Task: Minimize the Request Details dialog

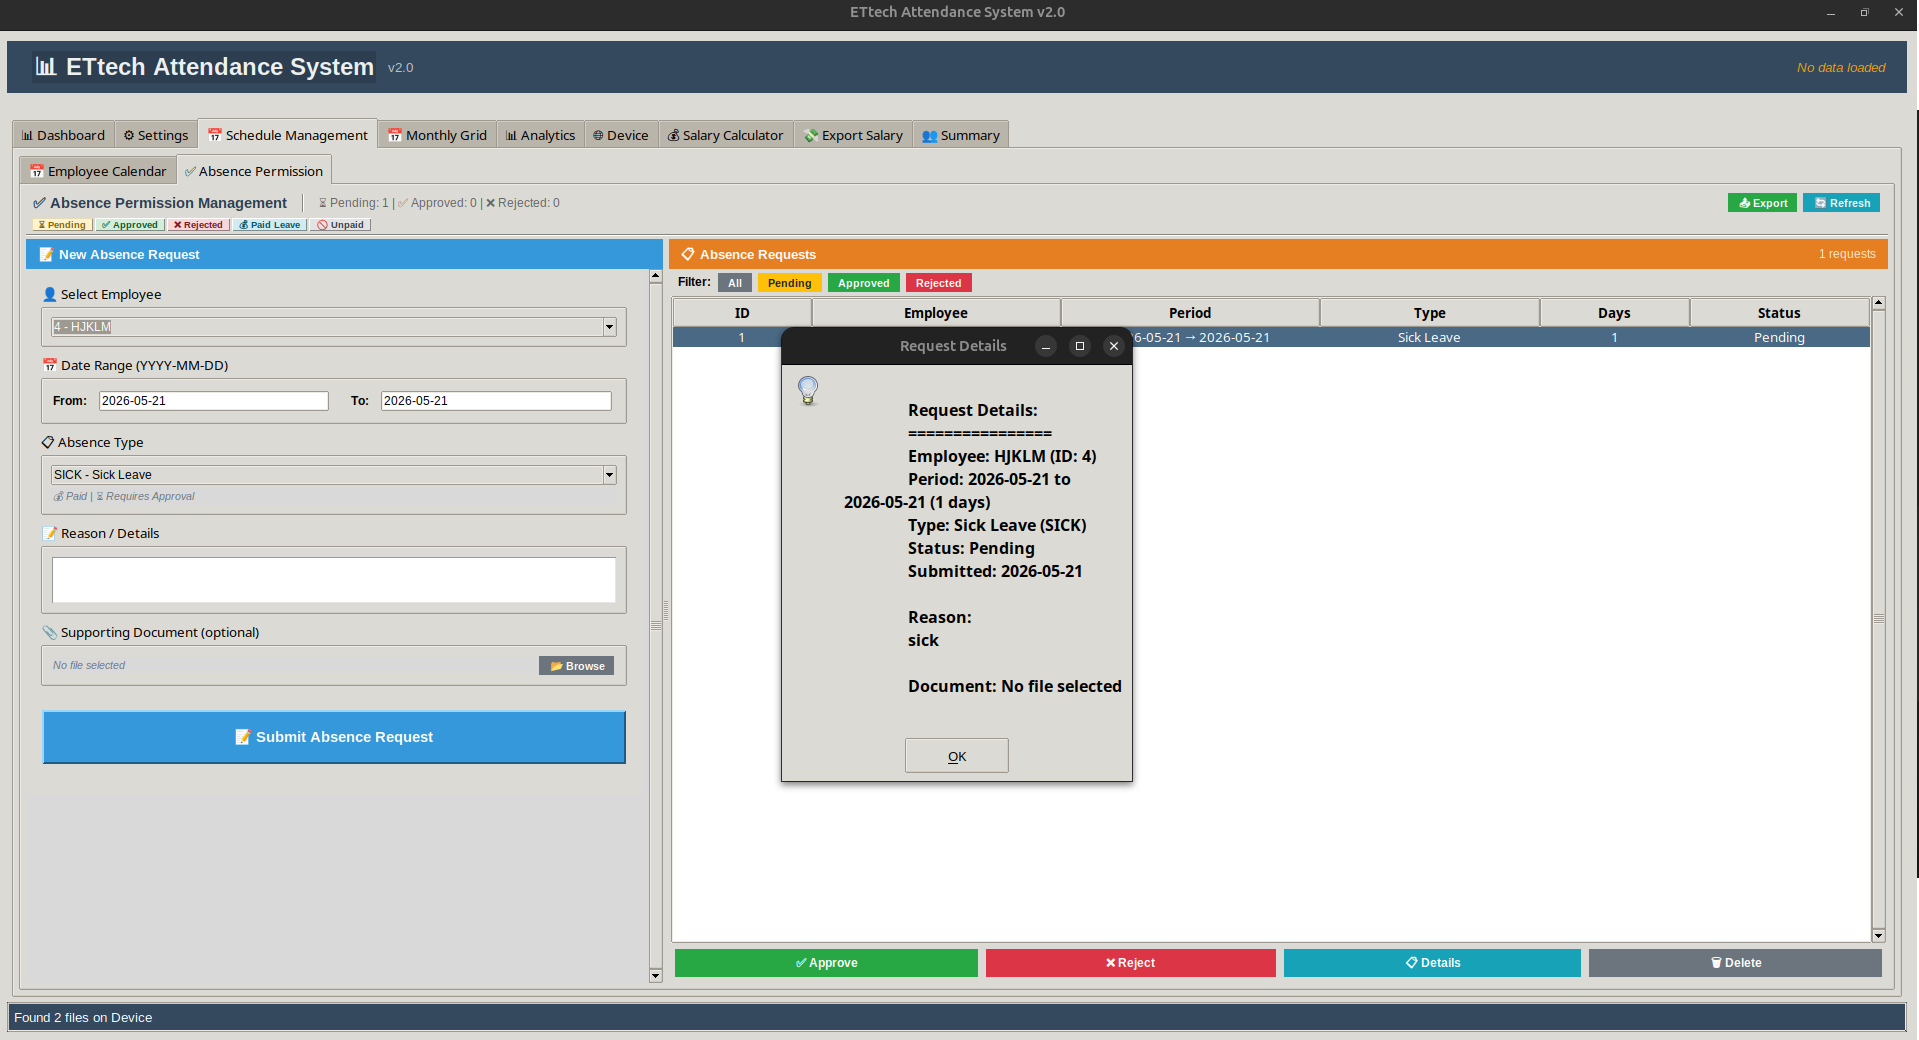Action: (x=1046, y=346)
